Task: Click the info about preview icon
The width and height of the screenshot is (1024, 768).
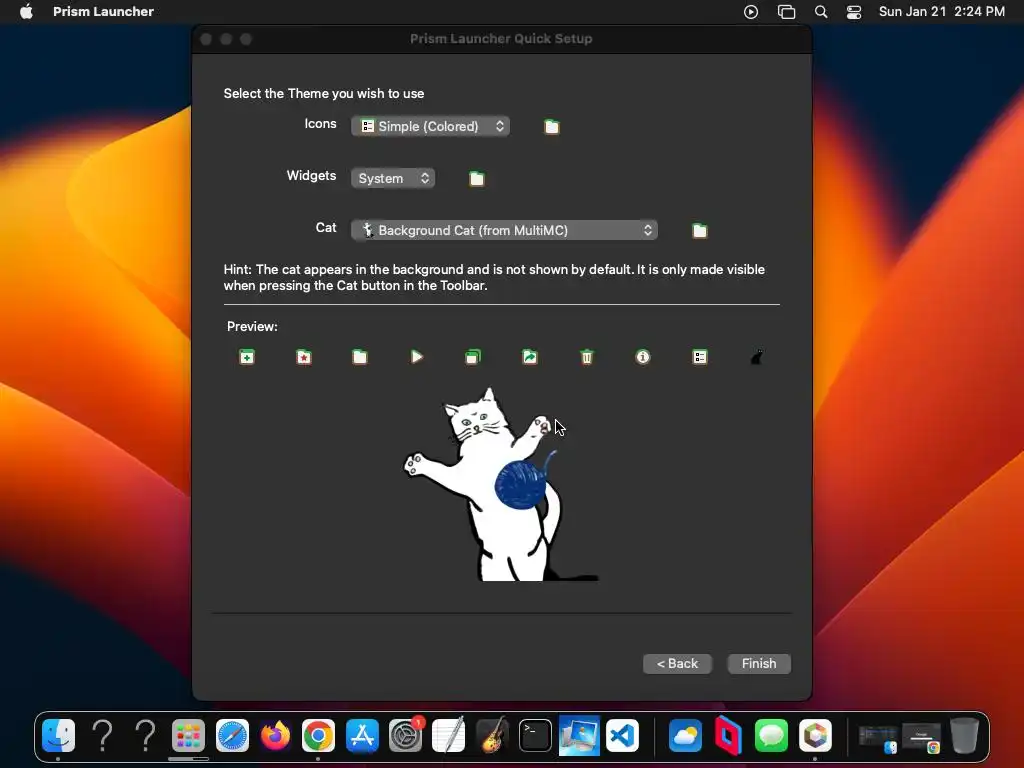Action: tap(643, 357)
